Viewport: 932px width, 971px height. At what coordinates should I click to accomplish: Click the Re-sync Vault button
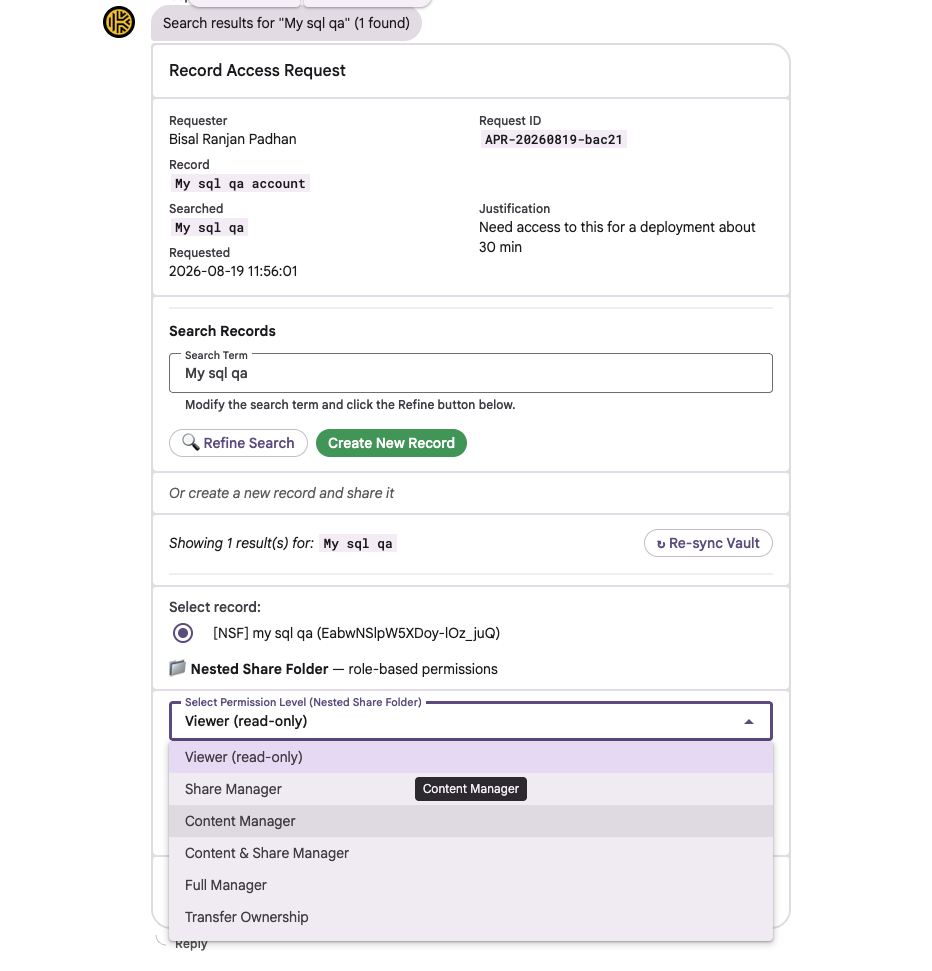[x=708, y=543]
